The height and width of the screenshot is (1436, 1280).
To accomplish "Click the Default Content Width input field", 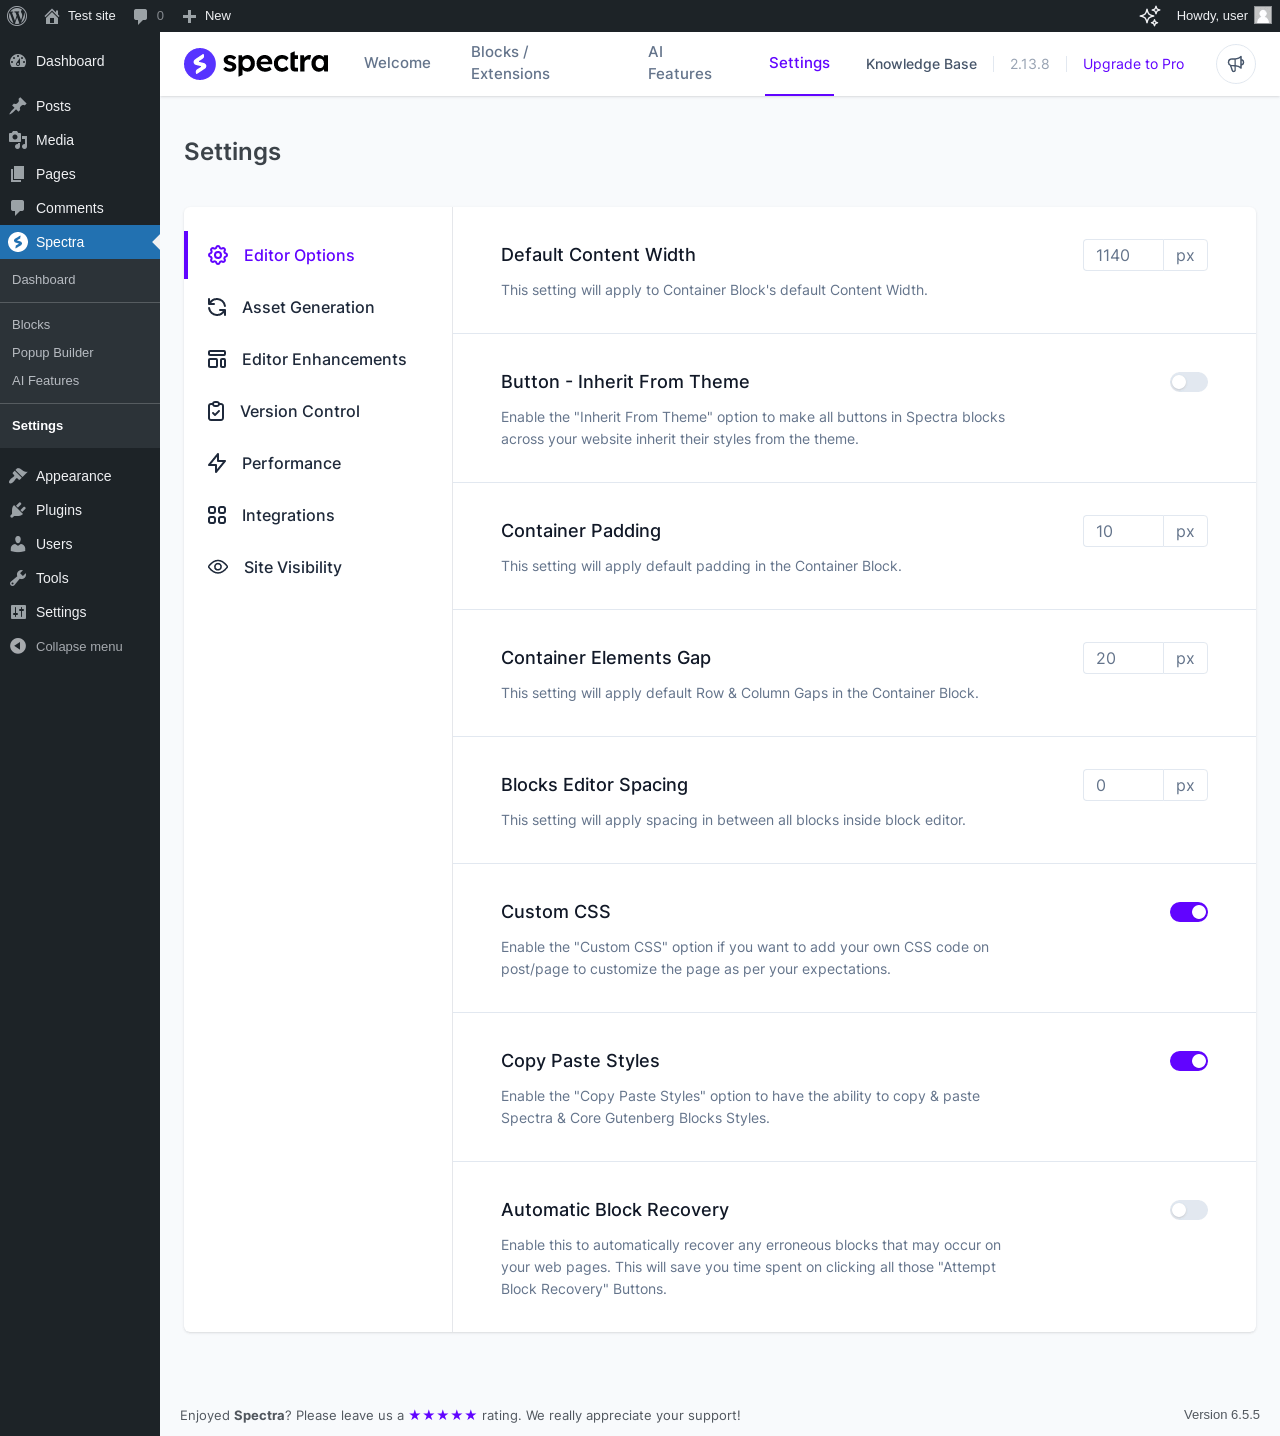I will pyautogui.click(x=1122, y=255).
